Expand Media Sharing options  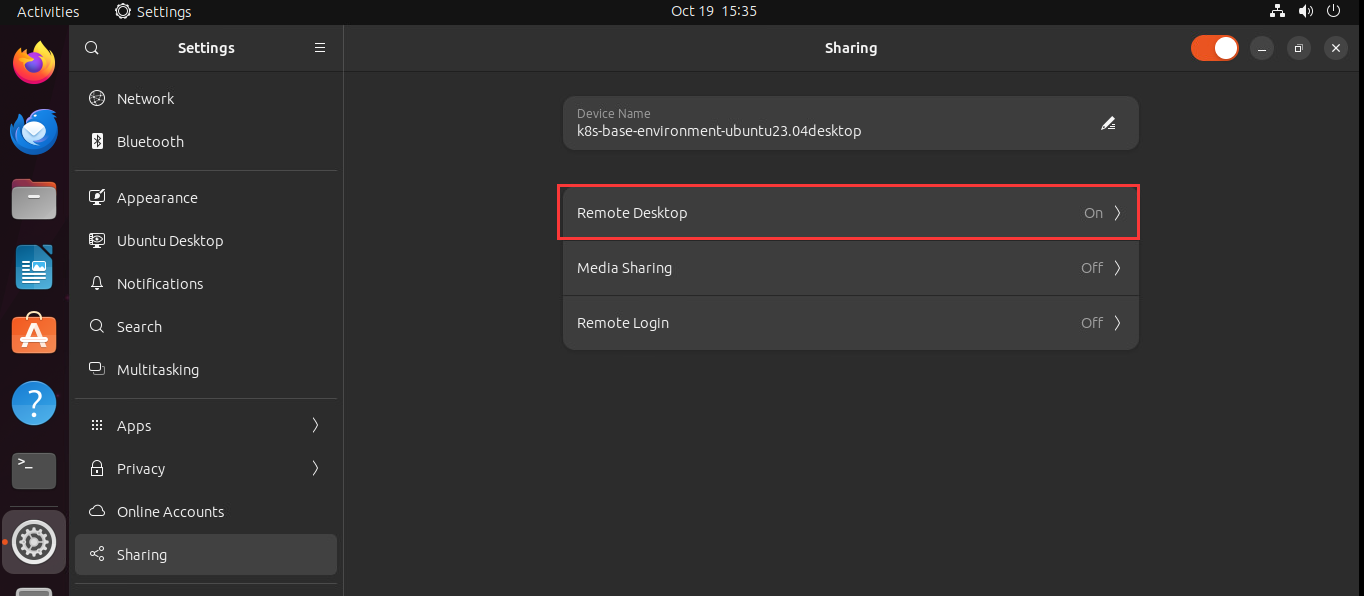(x=850, y=268)
